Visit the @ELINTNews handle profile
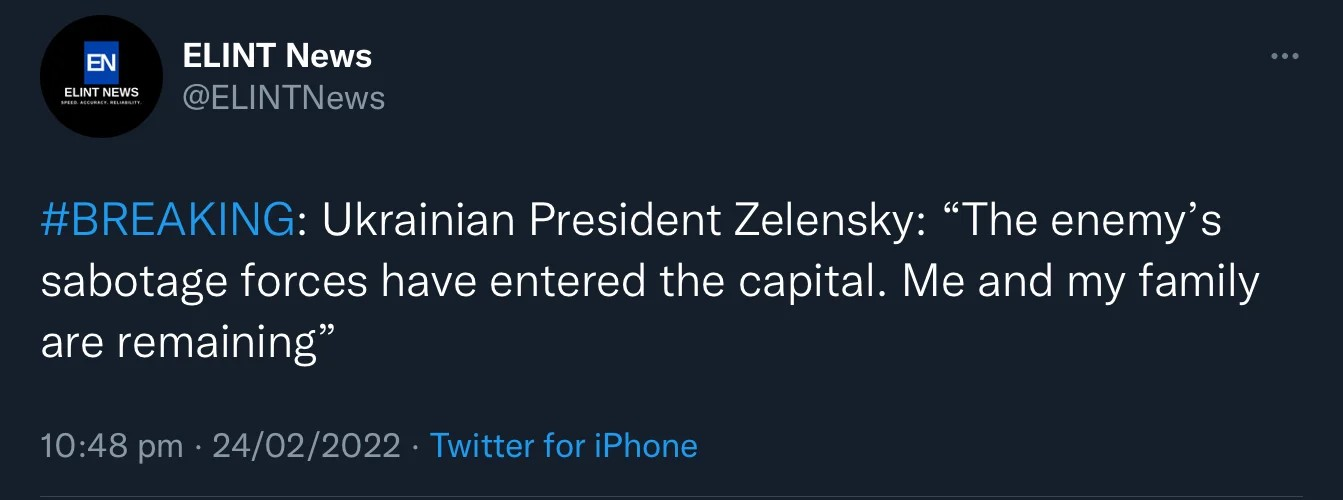The image size is (1343, 500). point(283,98)
